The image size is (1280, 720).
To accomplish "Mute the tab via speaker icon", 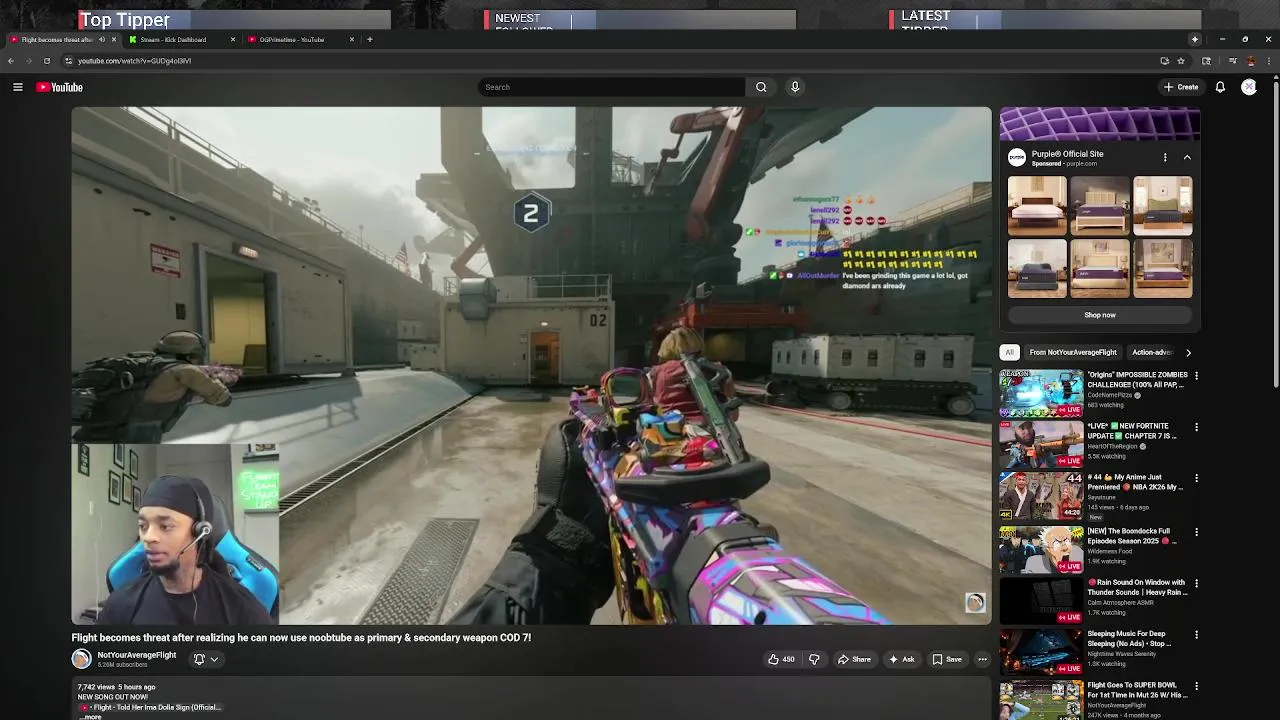I will tap(101, 39).
